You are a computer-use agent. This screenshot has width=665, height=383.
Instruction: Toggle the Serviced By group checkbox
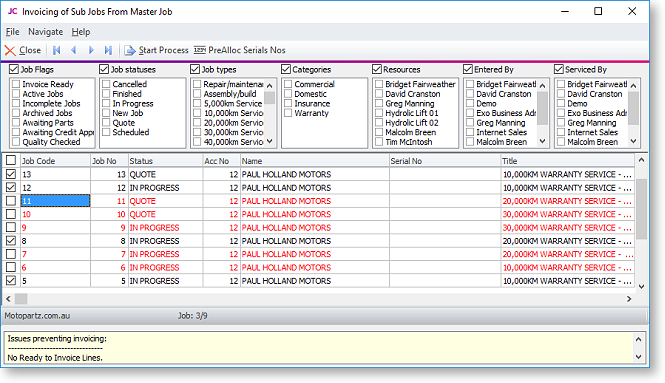click(x=559, y=69)
